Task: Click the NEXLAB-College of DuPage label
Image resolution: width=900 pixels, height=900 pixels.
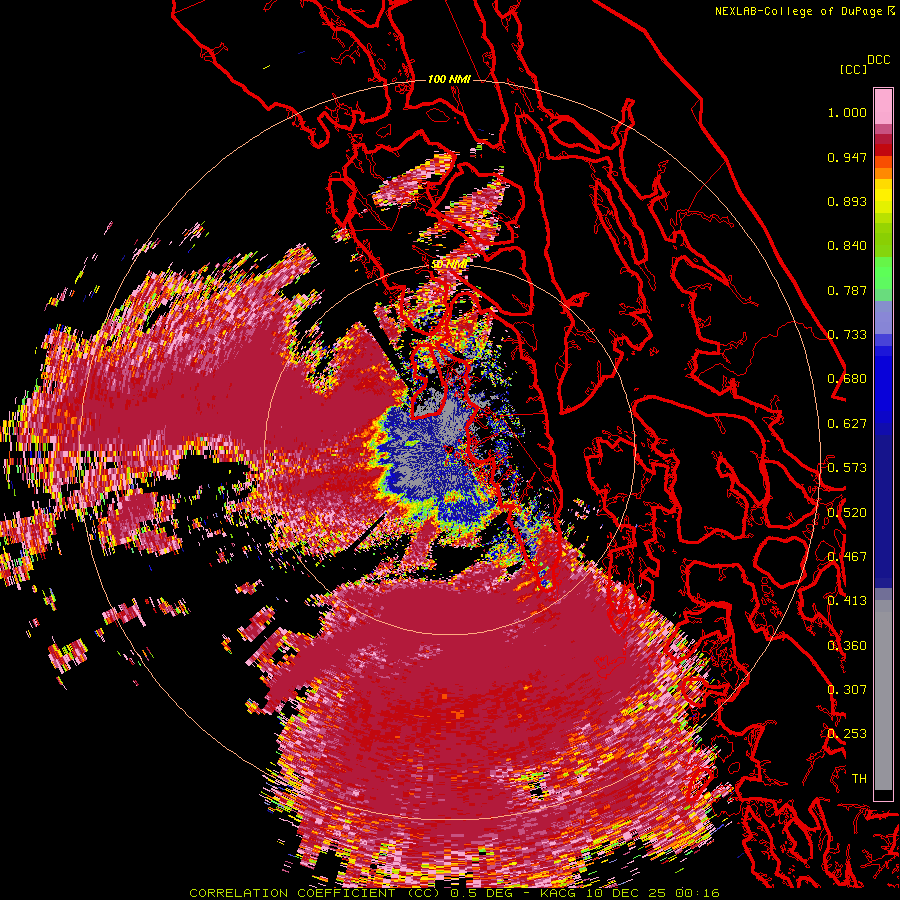Action: pos(798,11)
